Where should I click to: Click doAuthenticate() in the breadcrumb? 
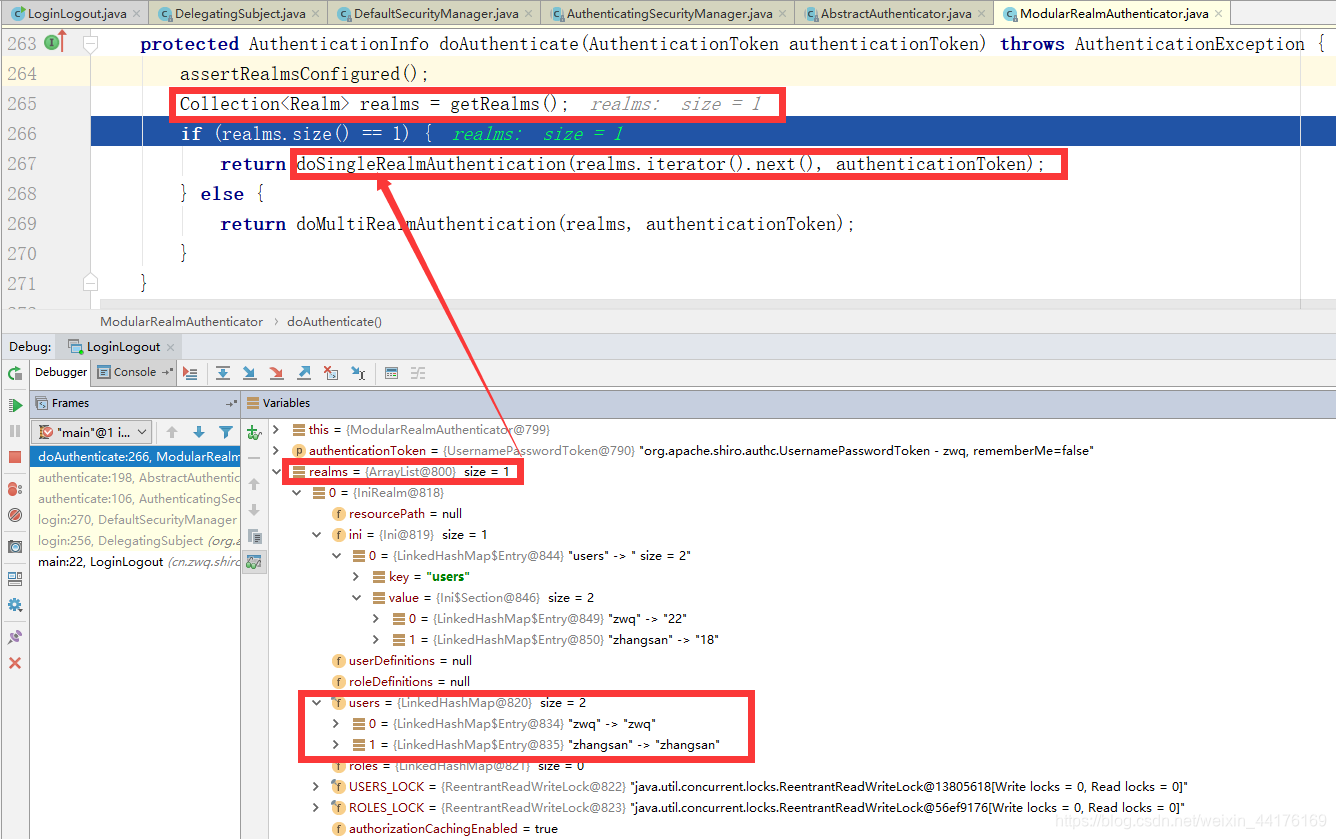click(334, 322)
